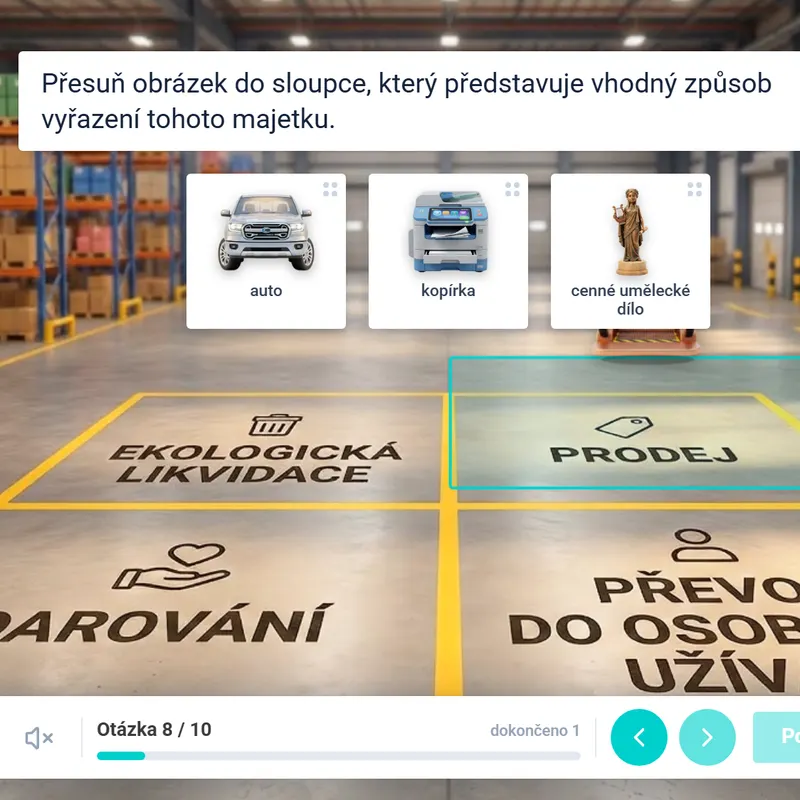
Task: Click the hand with heart icon above Darování
Action: [171, 566]
